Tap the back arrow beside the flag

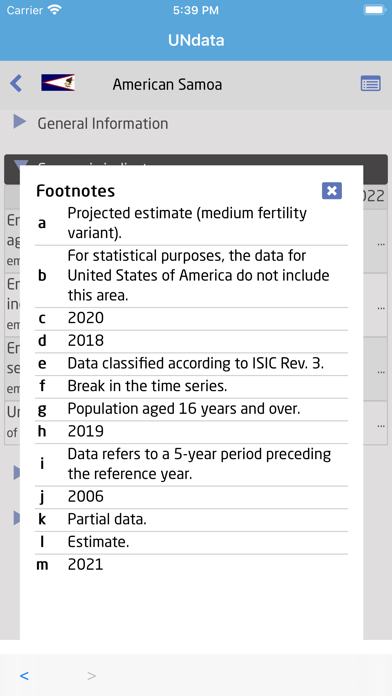16,83
